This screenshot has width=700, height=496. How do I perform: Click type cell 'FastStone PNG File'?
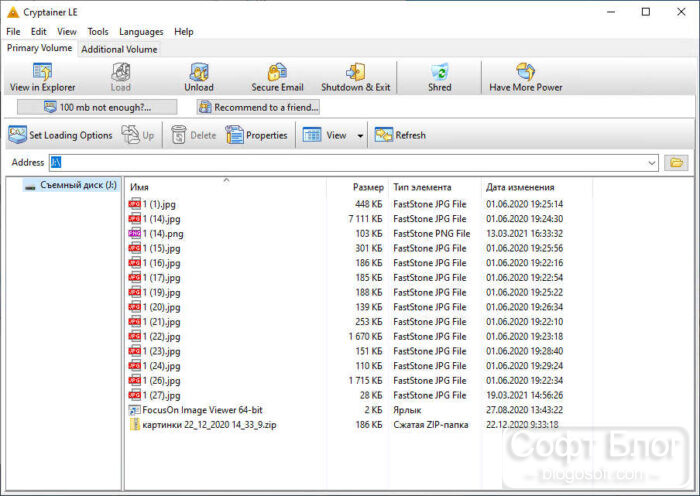point(431,233)
